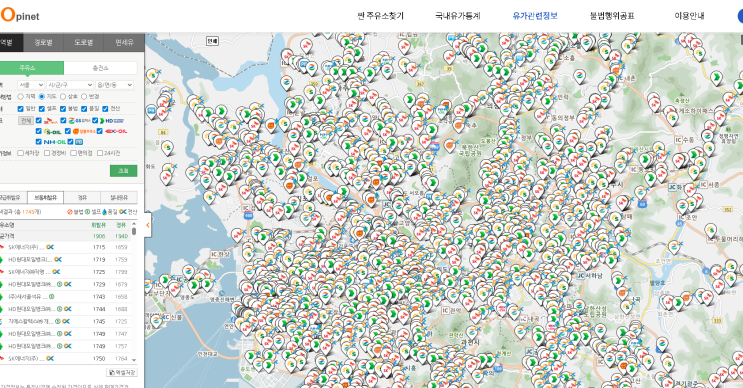Click the S-OIL brand logo
This screenshot has width=743, height=388.
tap(53, 132)
